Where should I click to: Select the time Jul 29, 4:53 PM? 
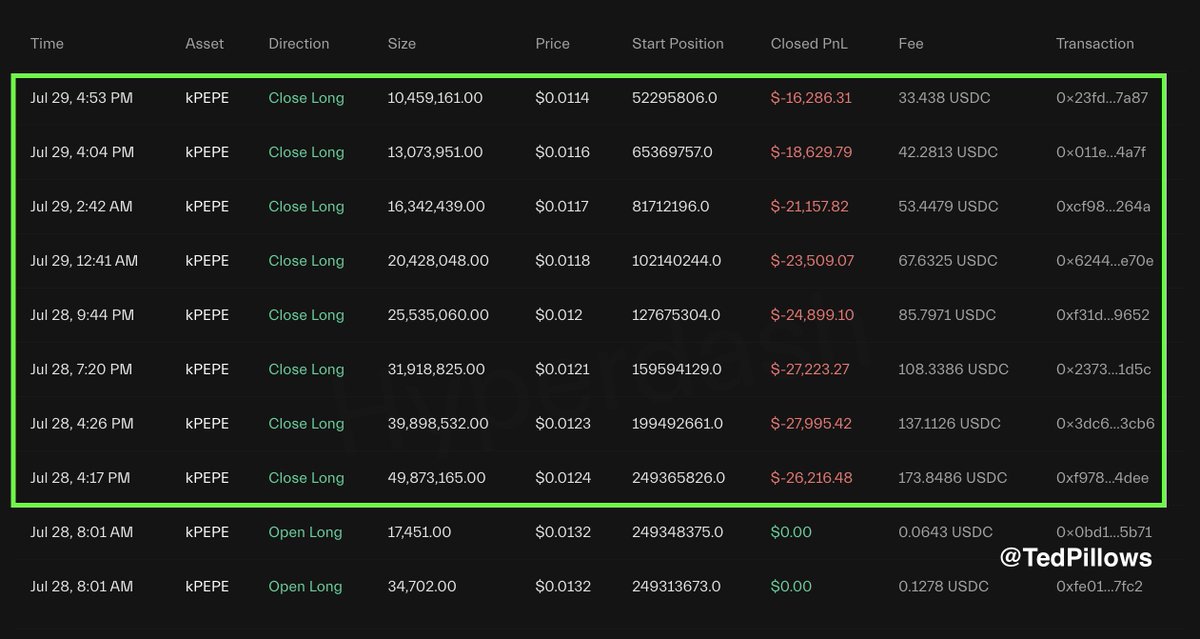pos(82,98)
